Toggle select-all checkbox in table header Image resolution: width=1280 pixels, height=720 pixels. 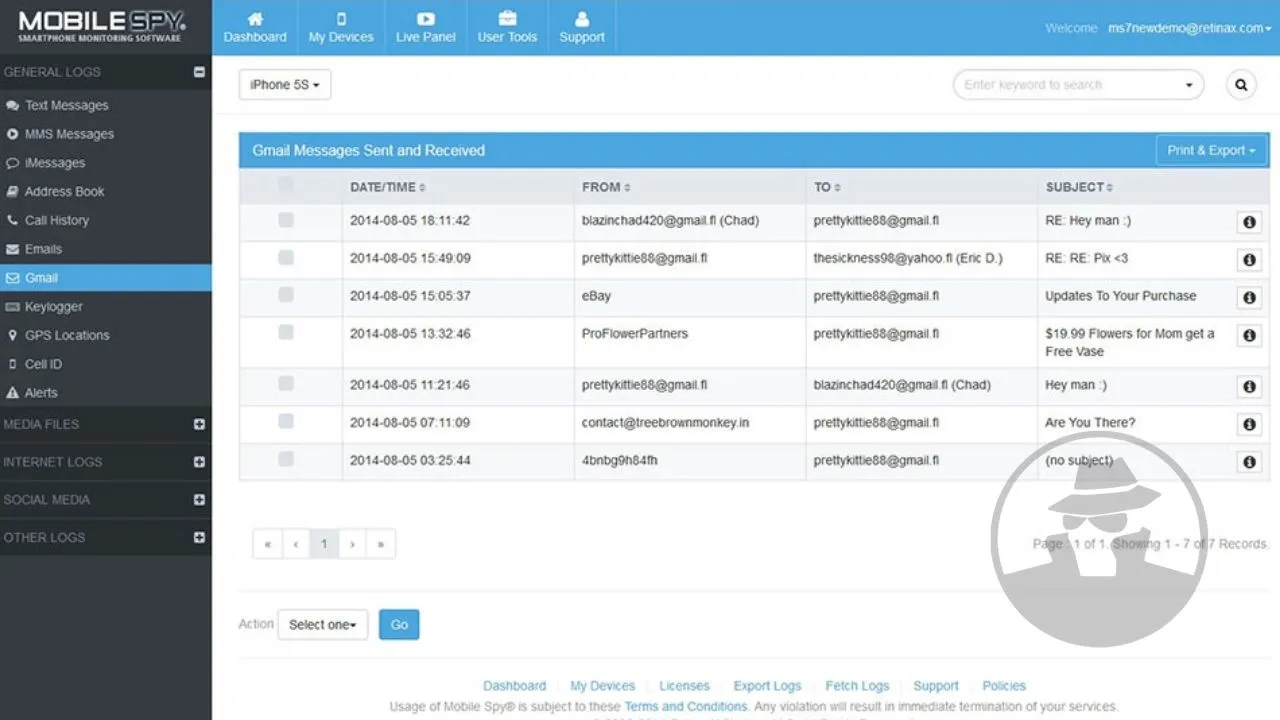coord(286,184)
